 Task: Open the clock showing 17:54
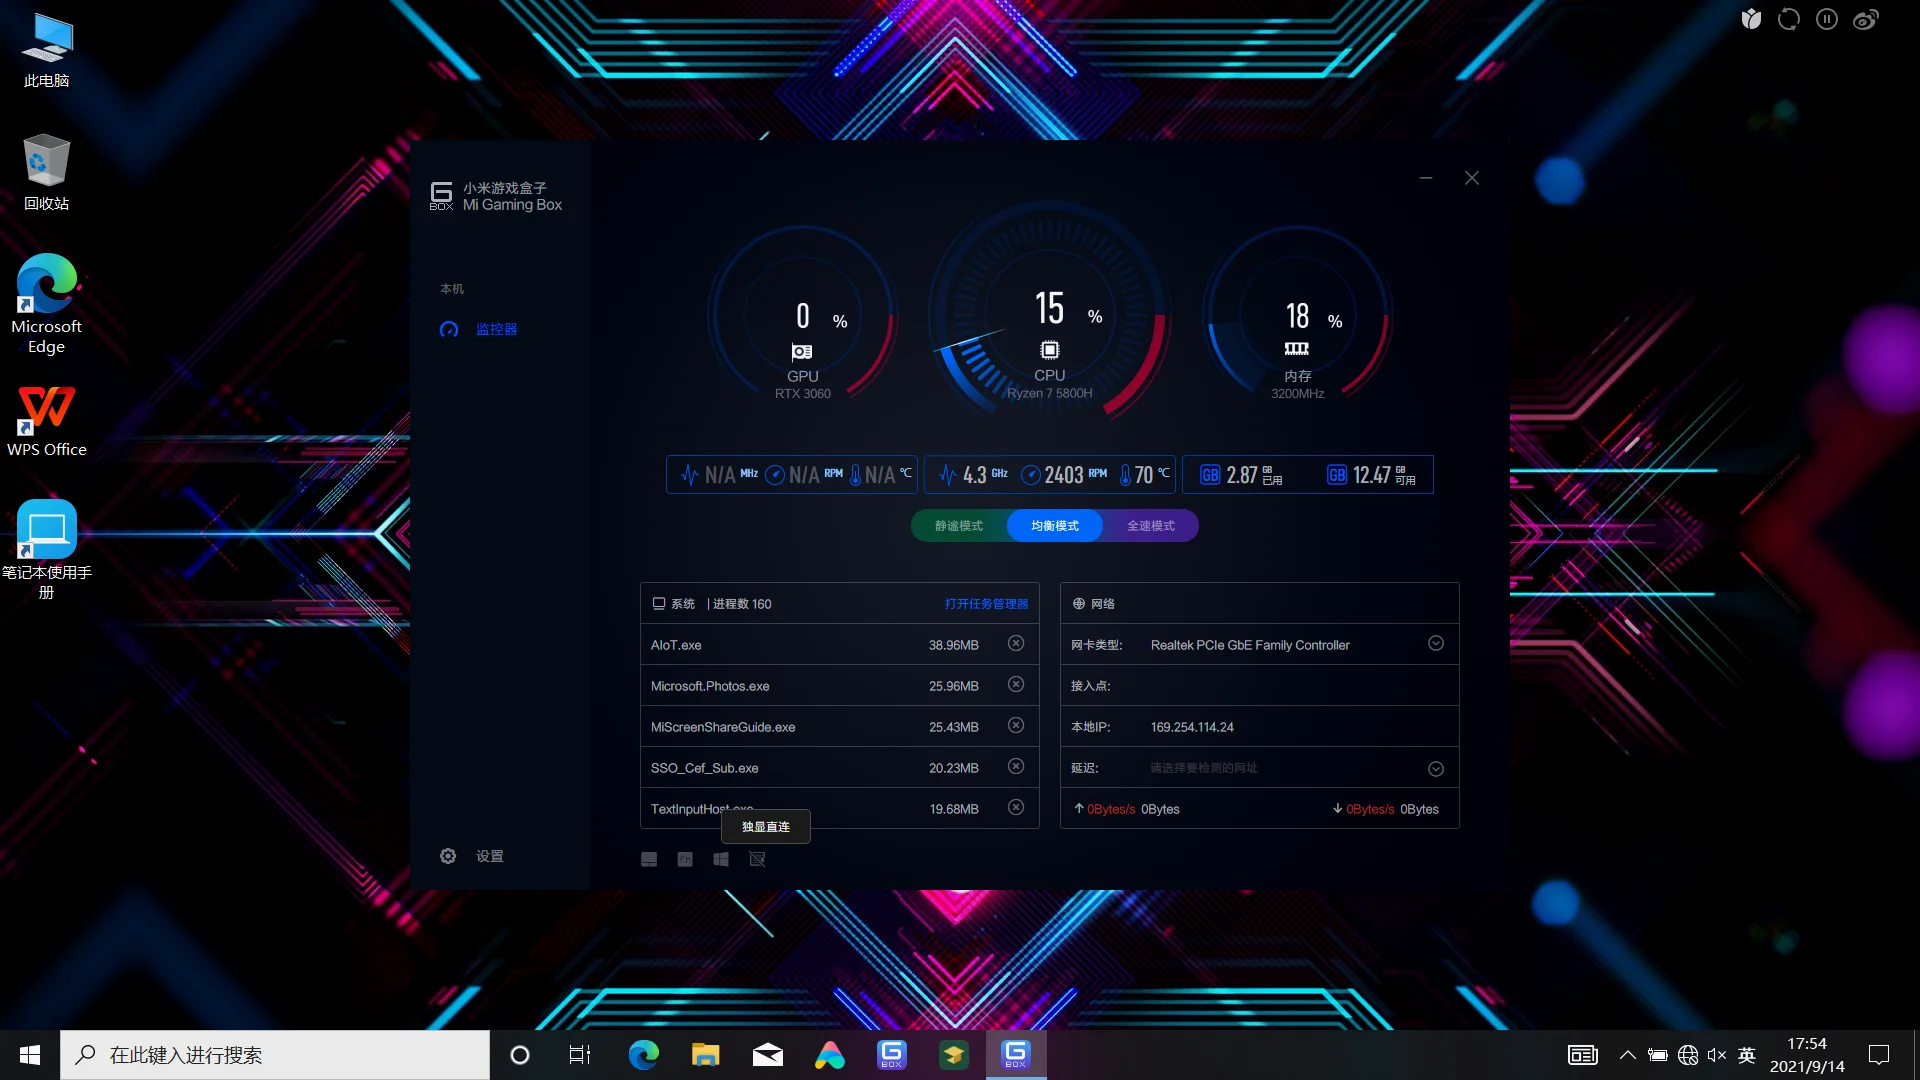coord(1807,1055)
